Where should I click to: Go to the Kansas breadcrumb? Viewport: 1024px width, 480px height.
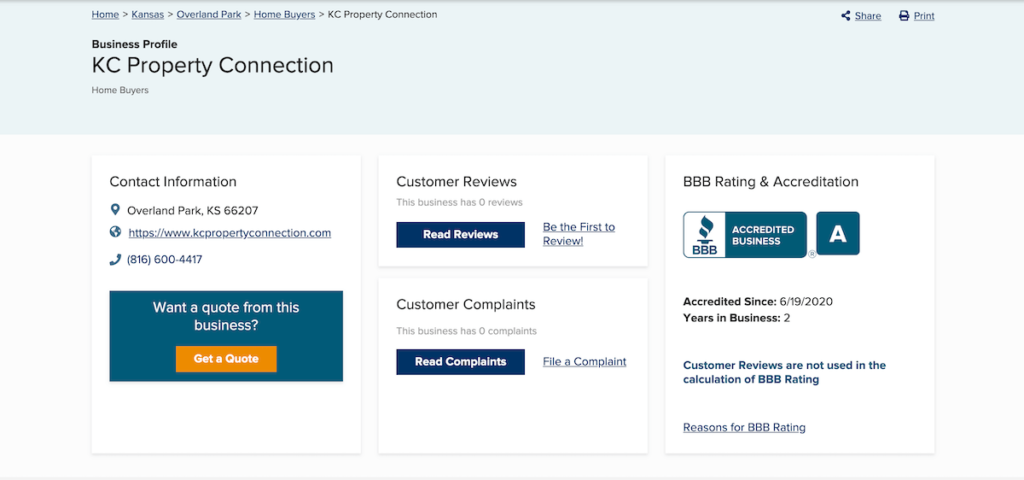click(148, 14)
